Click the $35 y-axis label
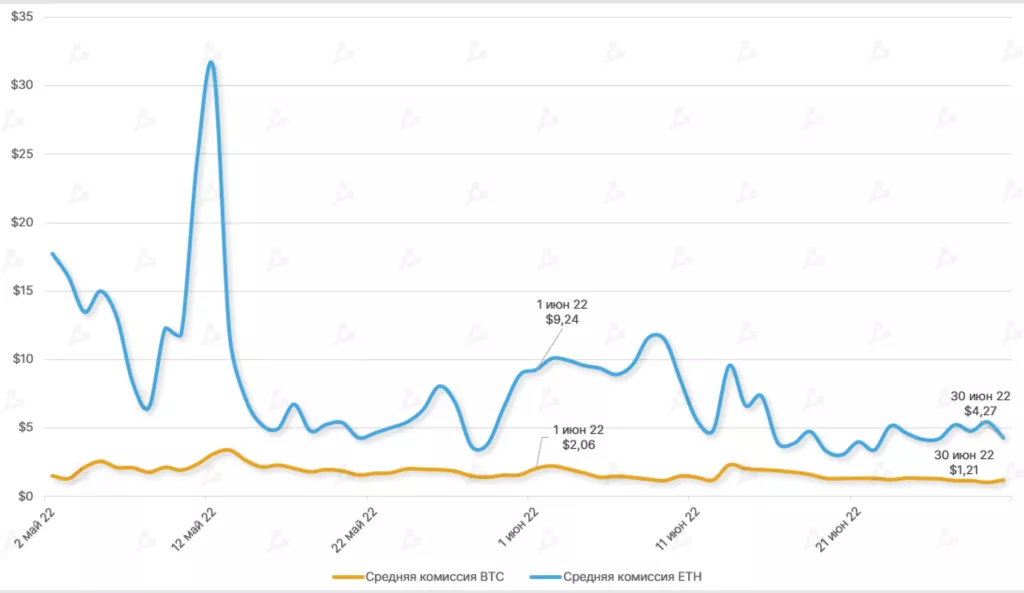The image size is (1024, 593). pos(21,17)
